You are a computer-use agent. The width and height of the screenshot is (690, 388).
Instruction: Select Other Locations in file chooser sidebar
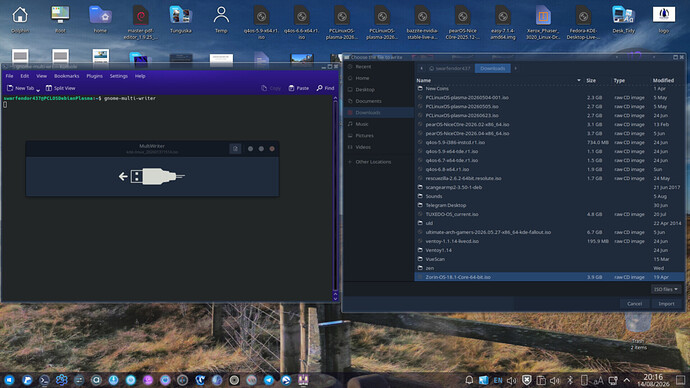378,162
